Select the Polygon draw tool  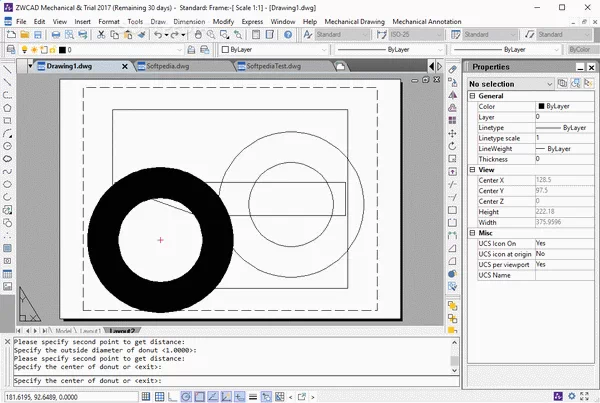[x=7, y=107]
